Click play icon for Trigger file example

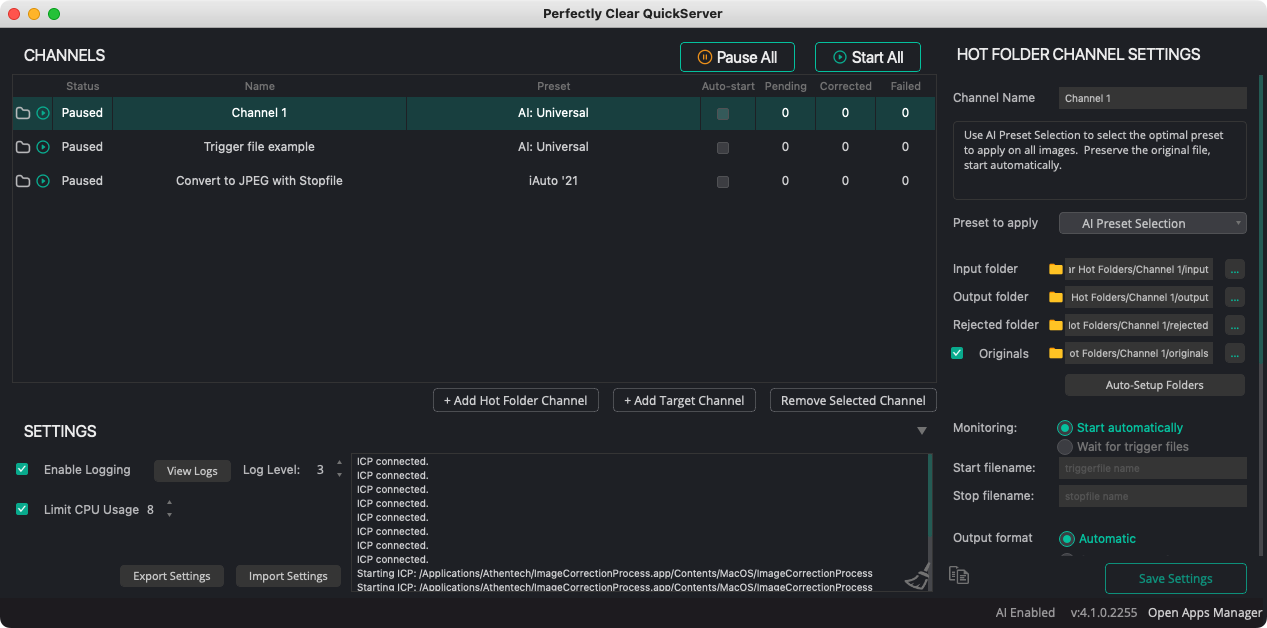click(x=43, y=147)
